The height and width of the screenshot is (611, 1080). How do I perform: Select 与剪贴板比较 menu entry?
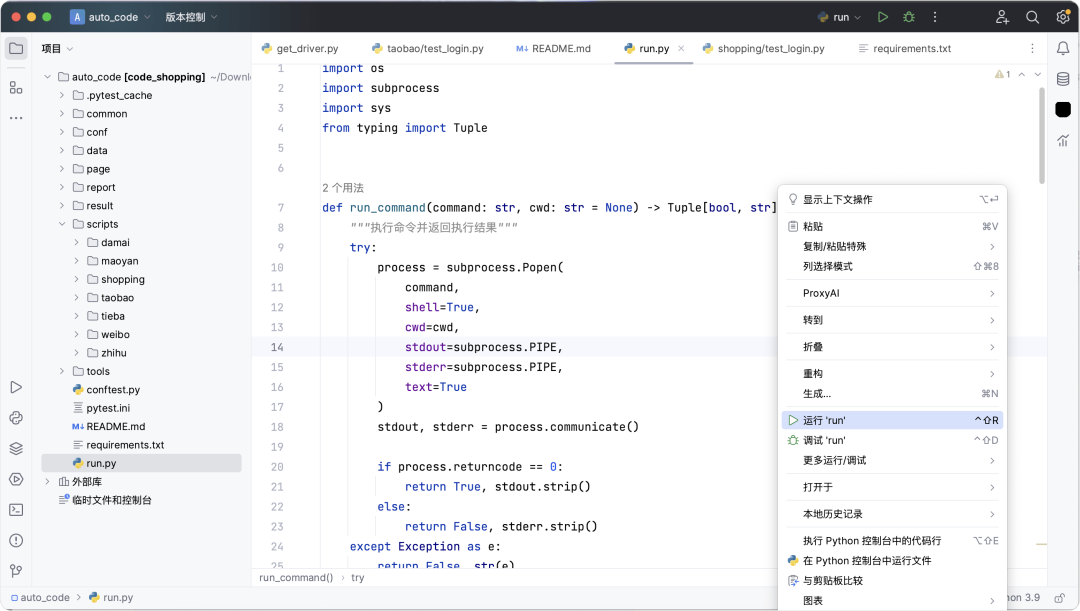892,581
